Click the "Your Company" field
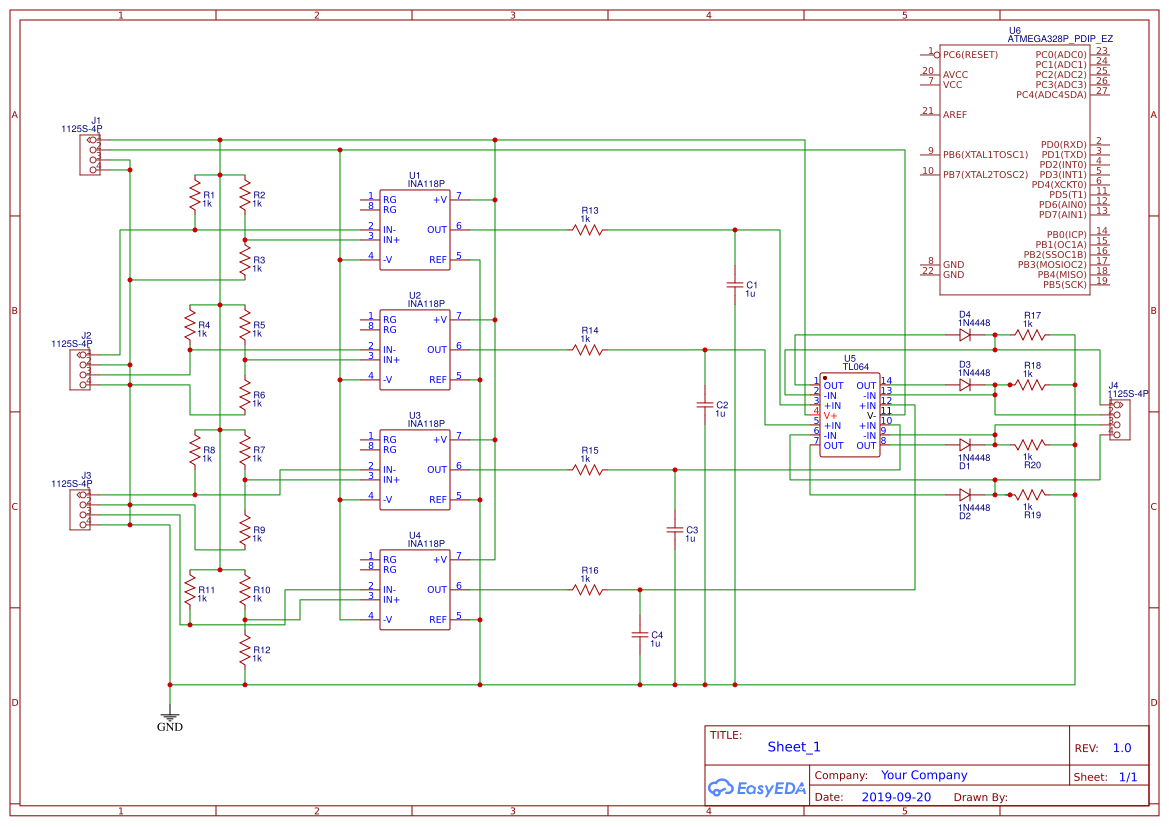Viewport: 1169px width, 827px height. 924,775
